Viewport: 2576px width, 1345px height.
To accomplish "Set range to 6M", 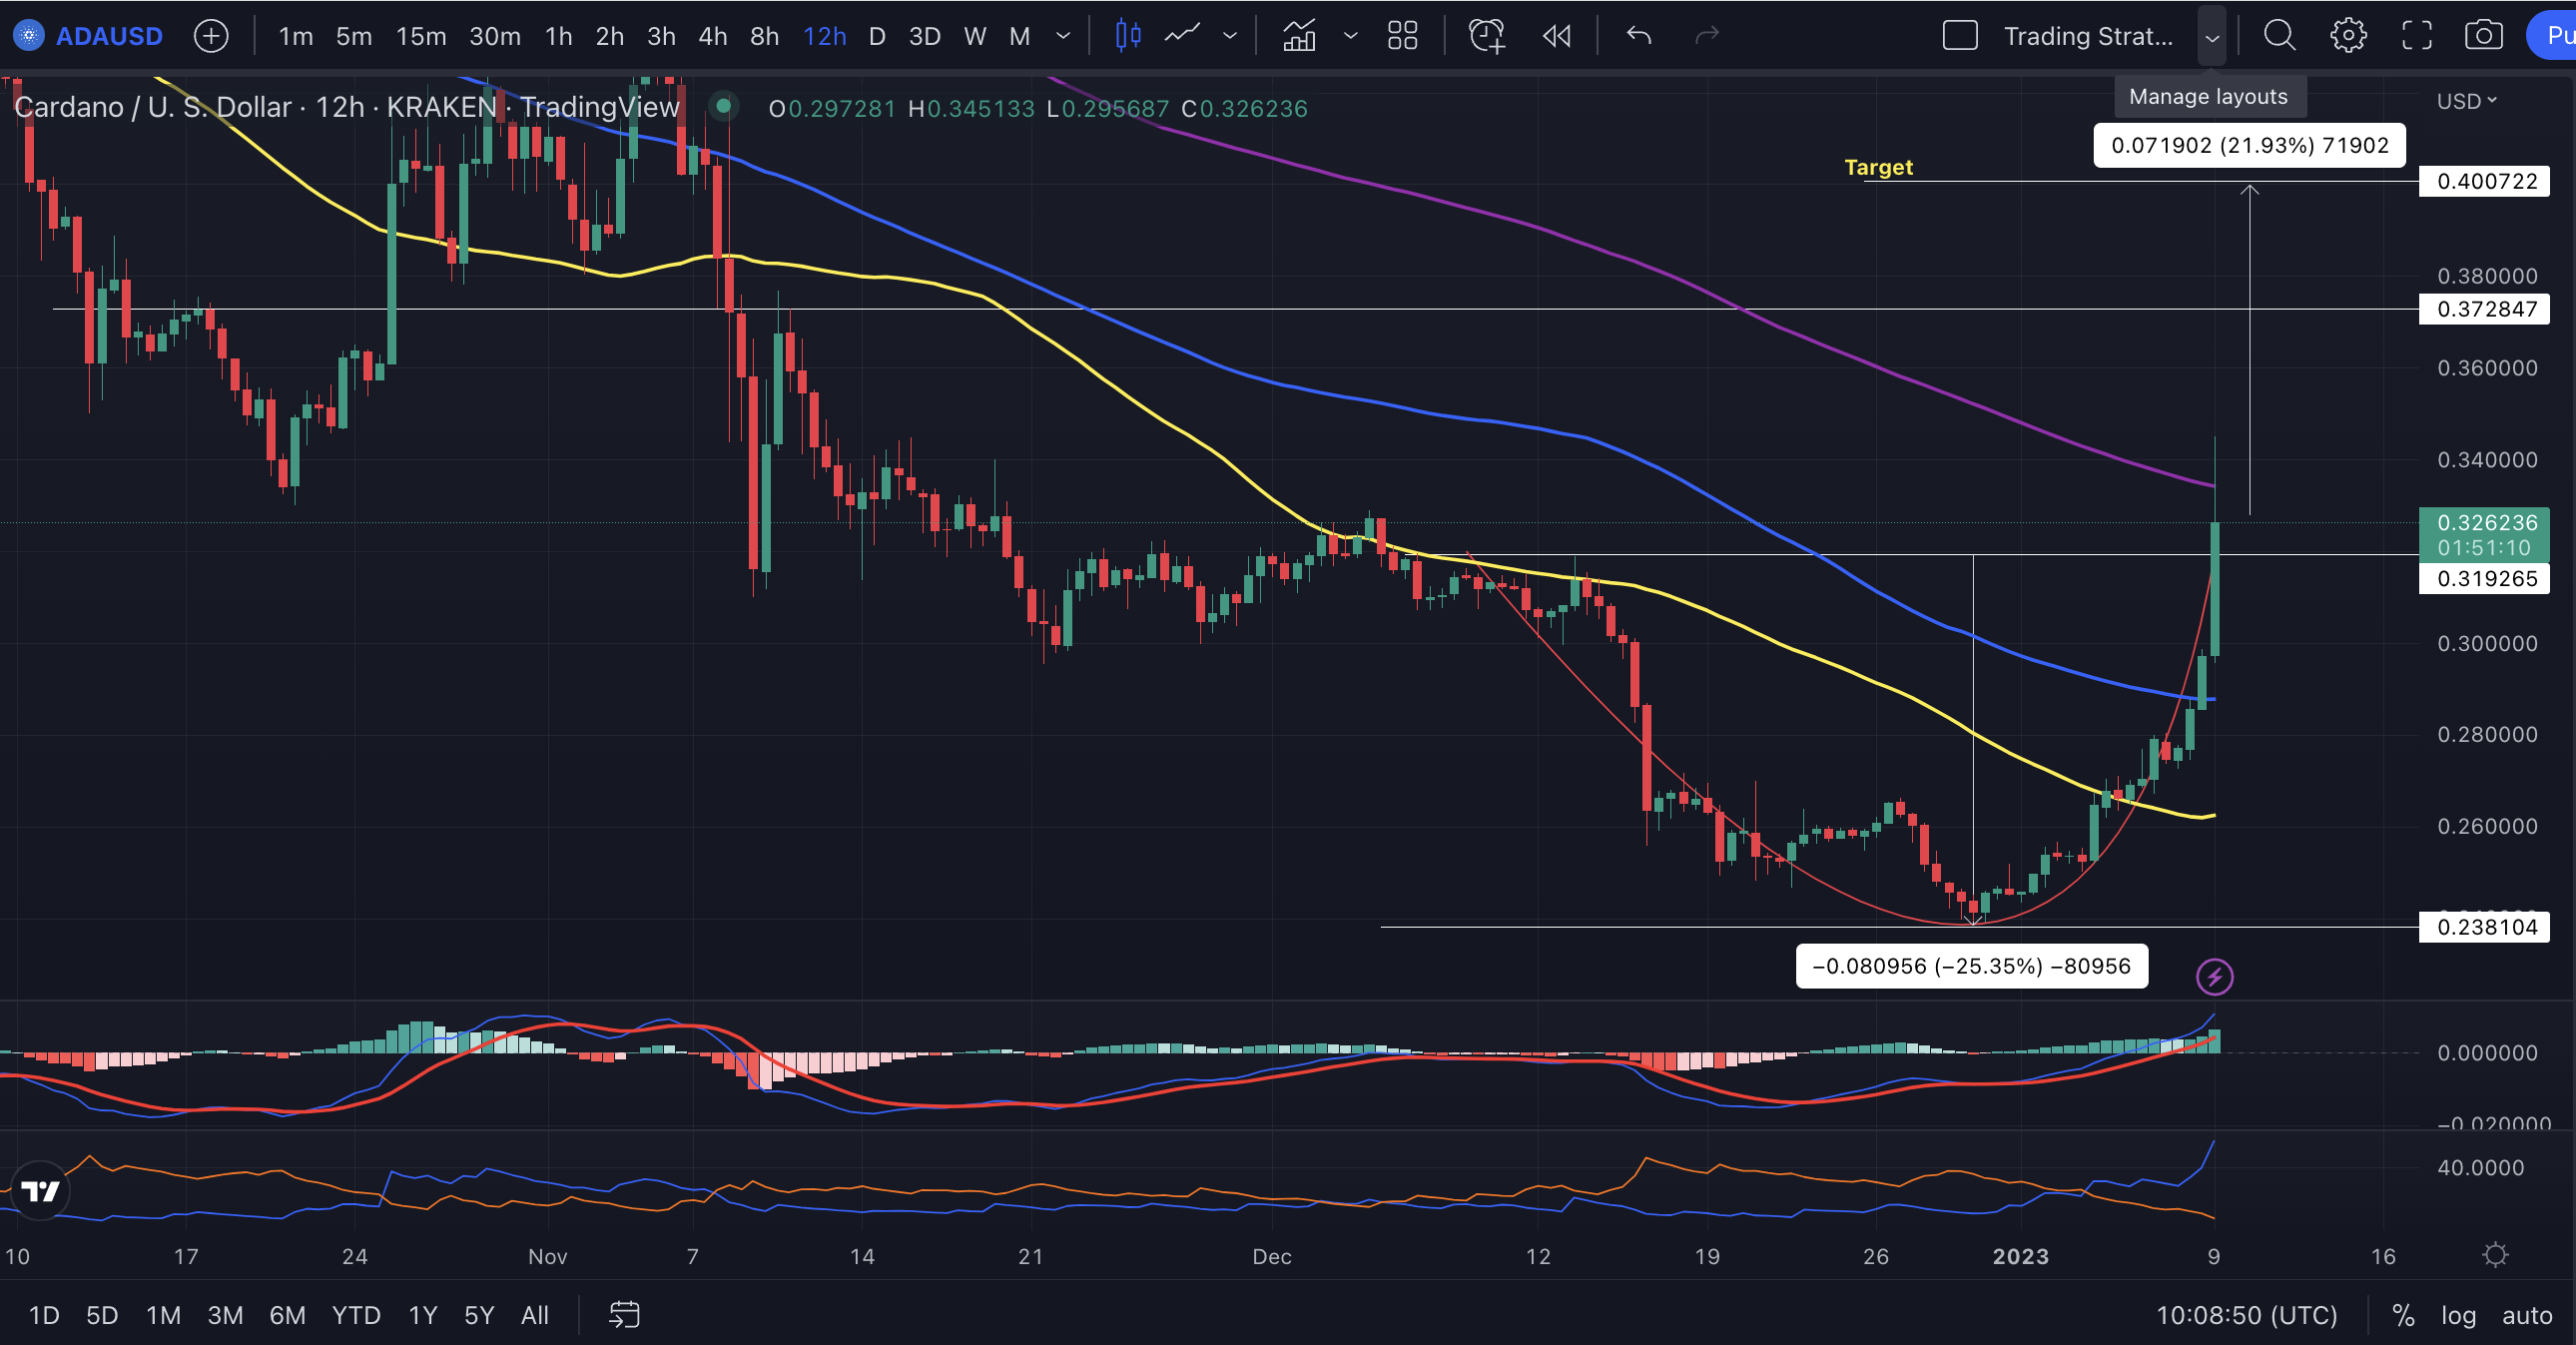I will pyautogui.click(x=287, y=1315).
